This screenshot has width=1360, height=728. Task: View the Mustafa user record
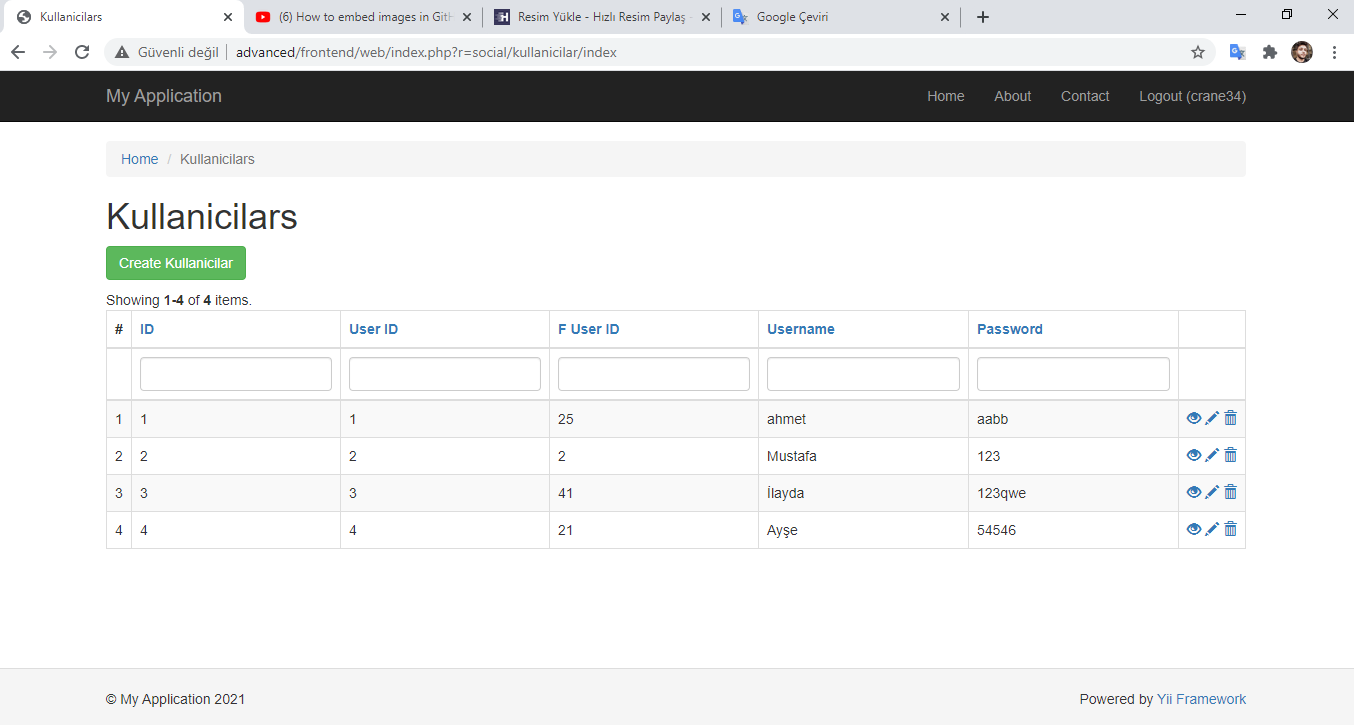[1193, 455]
